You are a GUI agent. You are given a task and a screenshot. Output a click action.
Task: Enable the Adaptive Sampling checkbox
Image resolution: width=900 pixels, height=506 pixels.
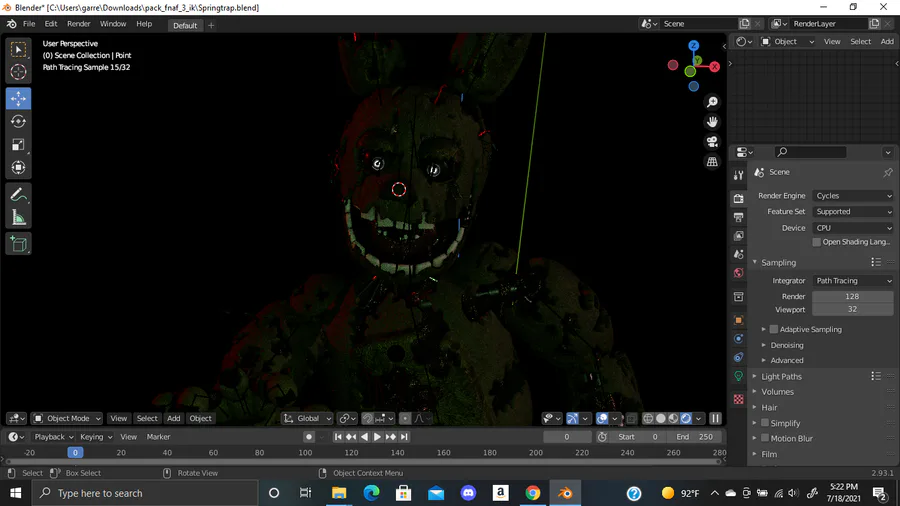click(x=773, y=329)
